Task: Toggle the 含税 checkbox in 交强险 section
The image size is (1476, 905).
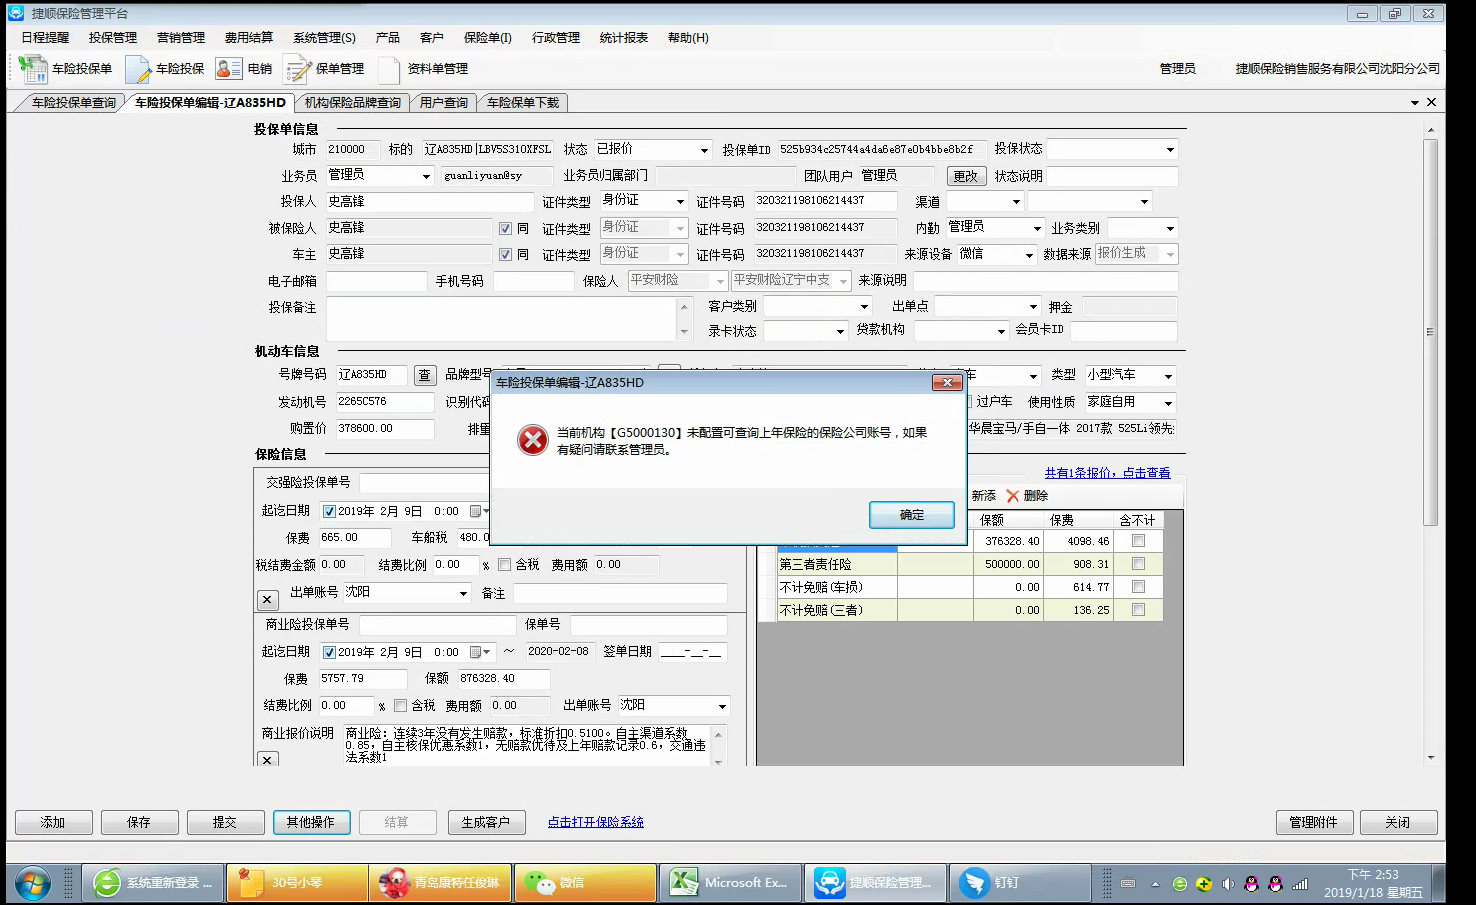Action: click(505, 565)
